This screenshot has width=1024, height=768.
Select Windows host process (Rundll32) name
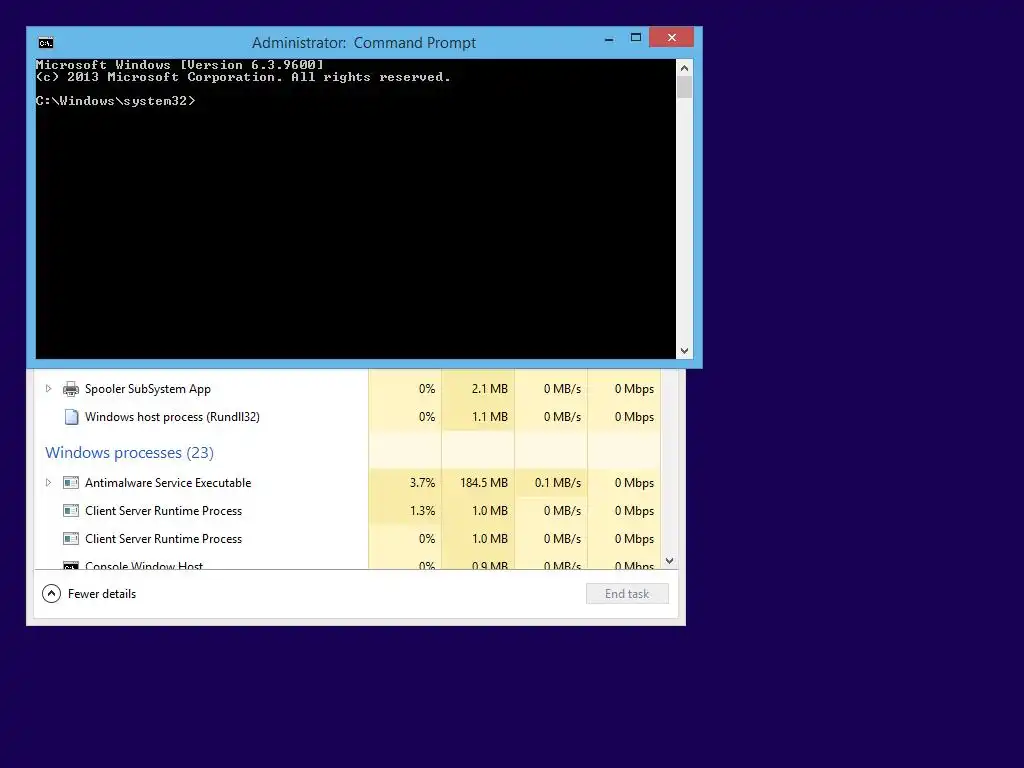point(172,417)
